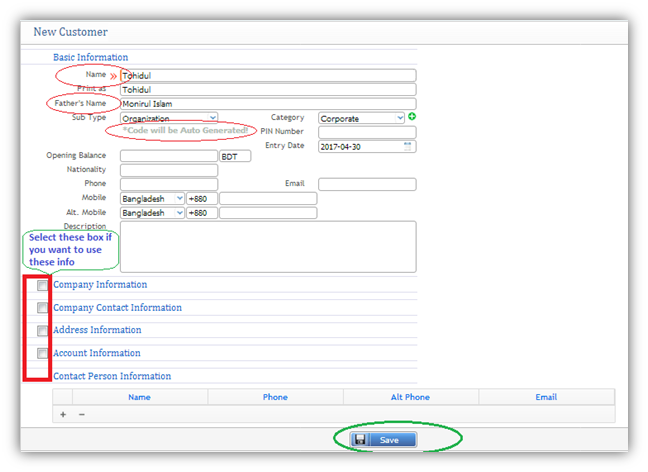
Task: Open the Entry Date calendar picker icon
Action: [408, 146]
